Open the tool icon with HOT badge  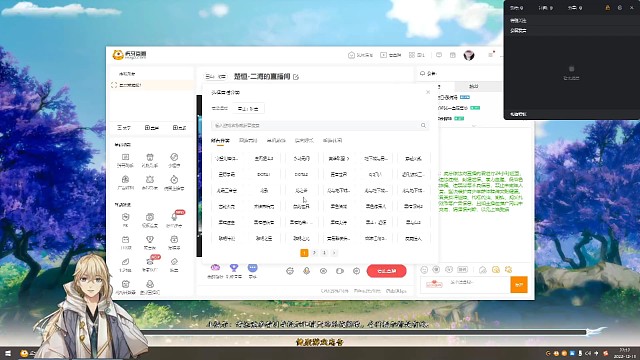[149, 262]
